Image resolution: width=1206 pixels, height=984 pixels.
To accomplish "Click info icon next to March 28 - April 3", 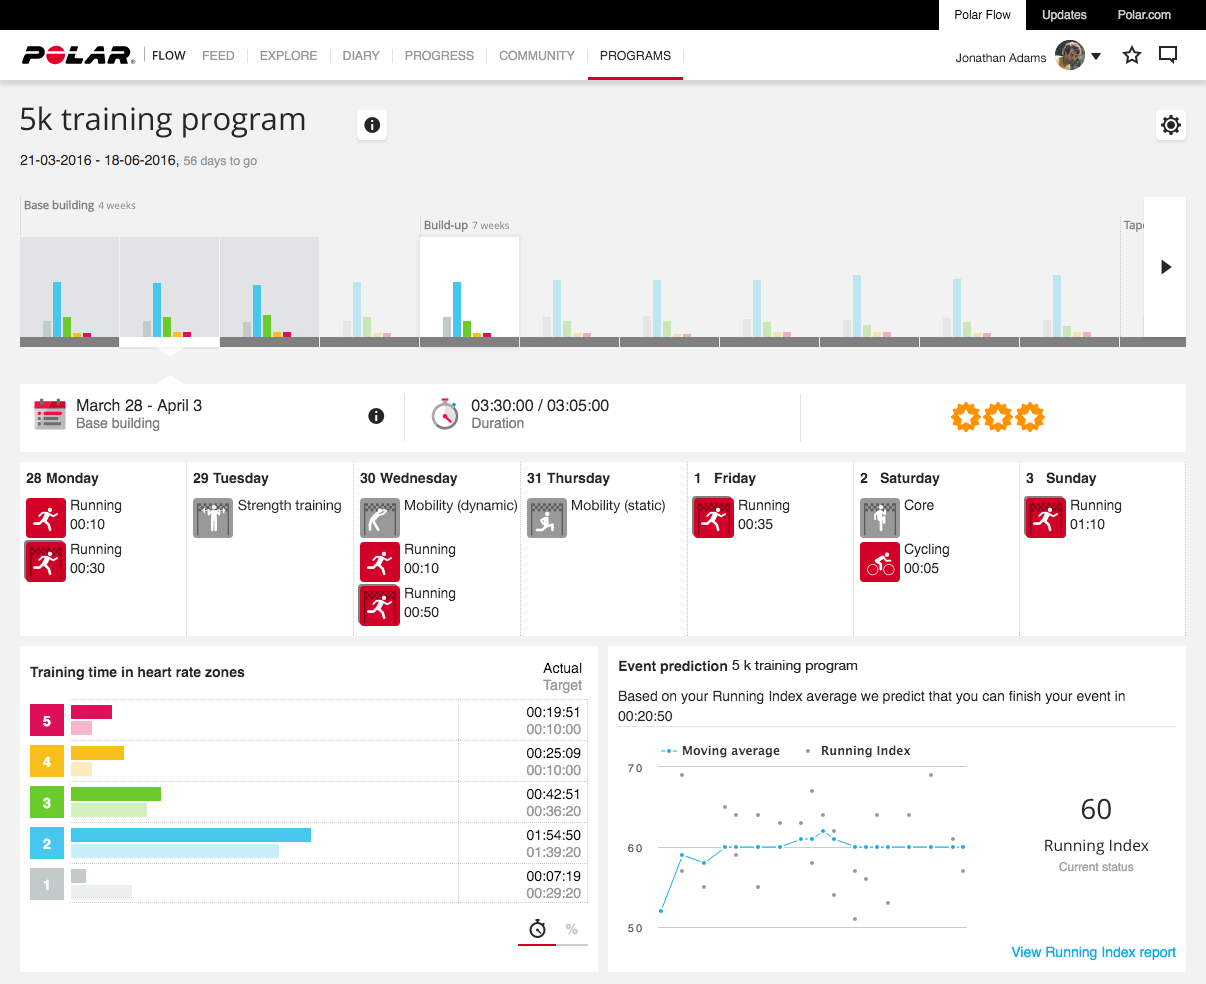I will (x=376, y=416).
